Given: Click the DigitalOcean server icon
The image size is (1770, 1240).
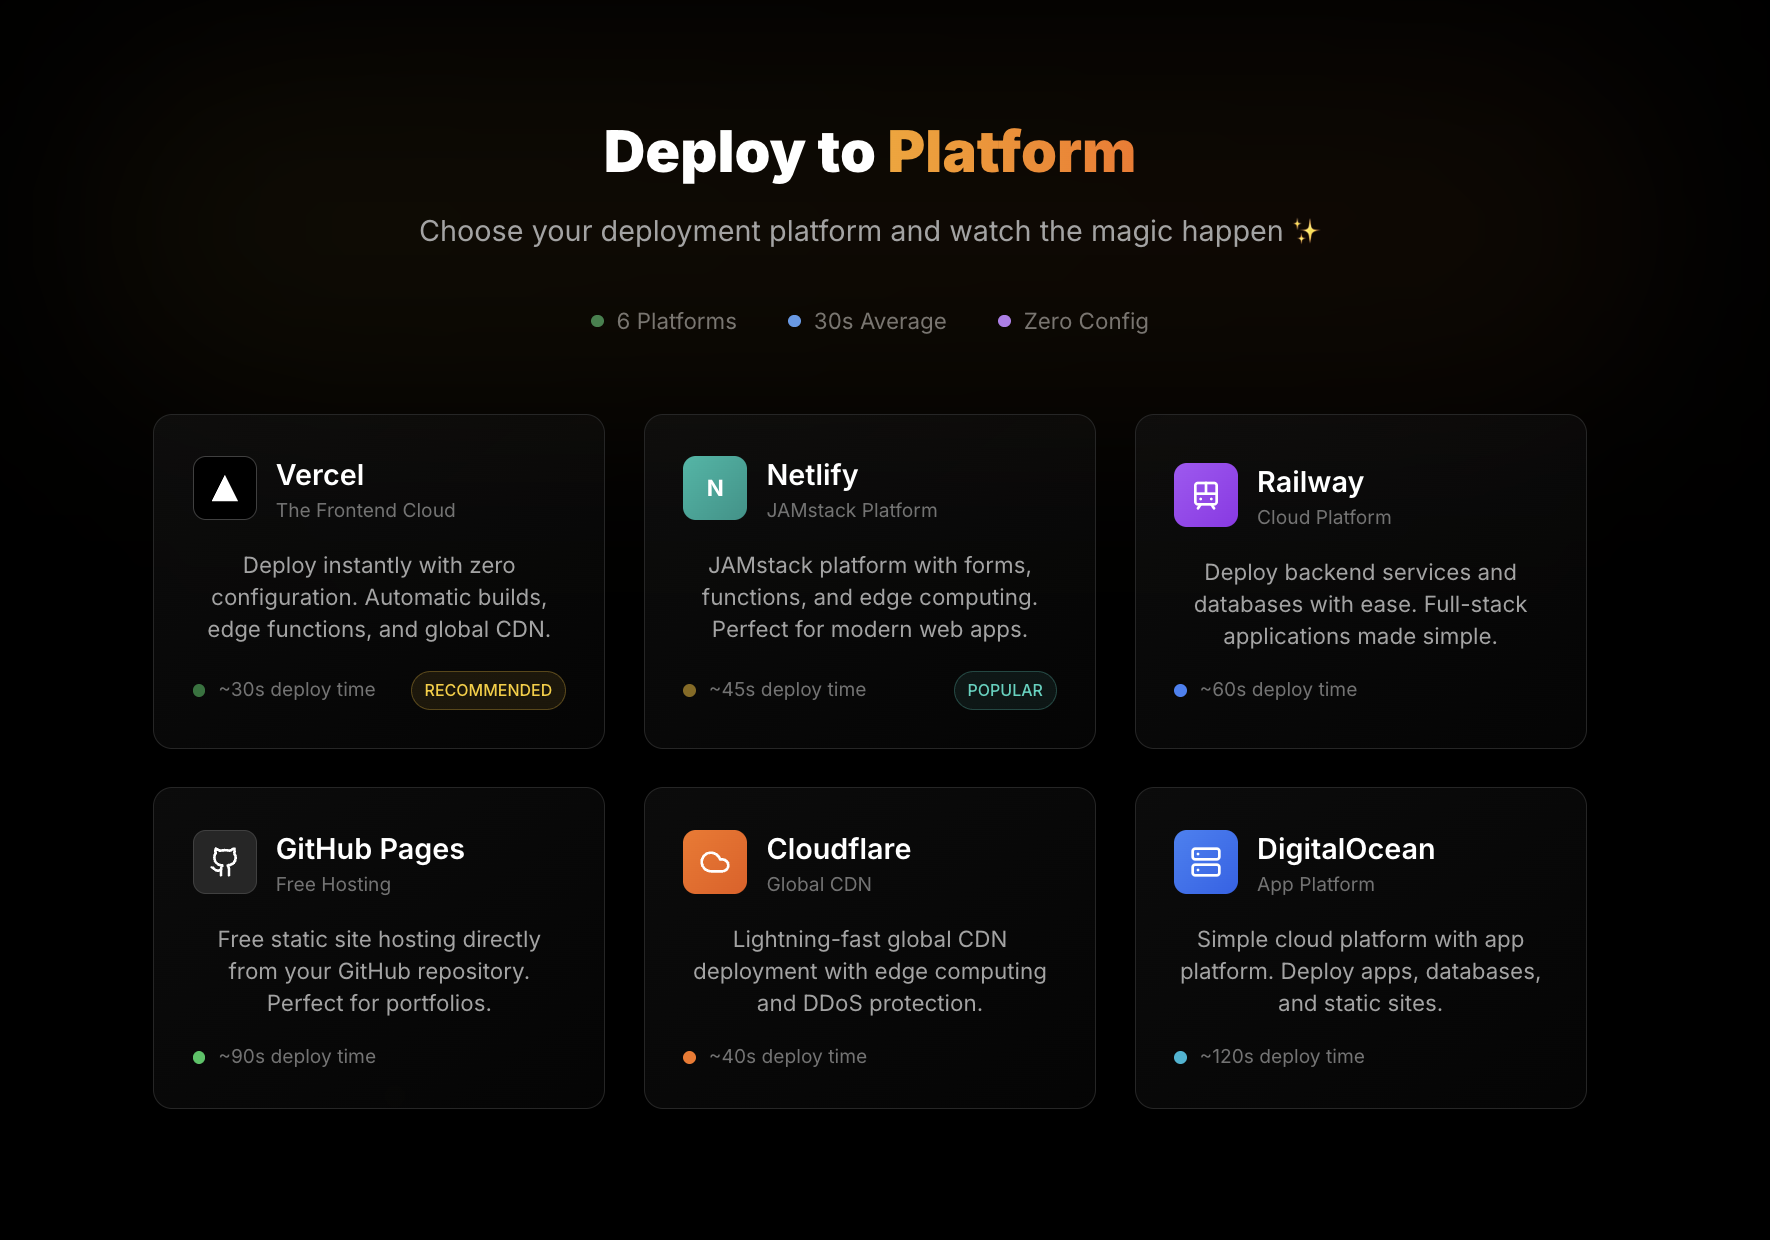Looking at the screenshot, I should pos(1206,862).
